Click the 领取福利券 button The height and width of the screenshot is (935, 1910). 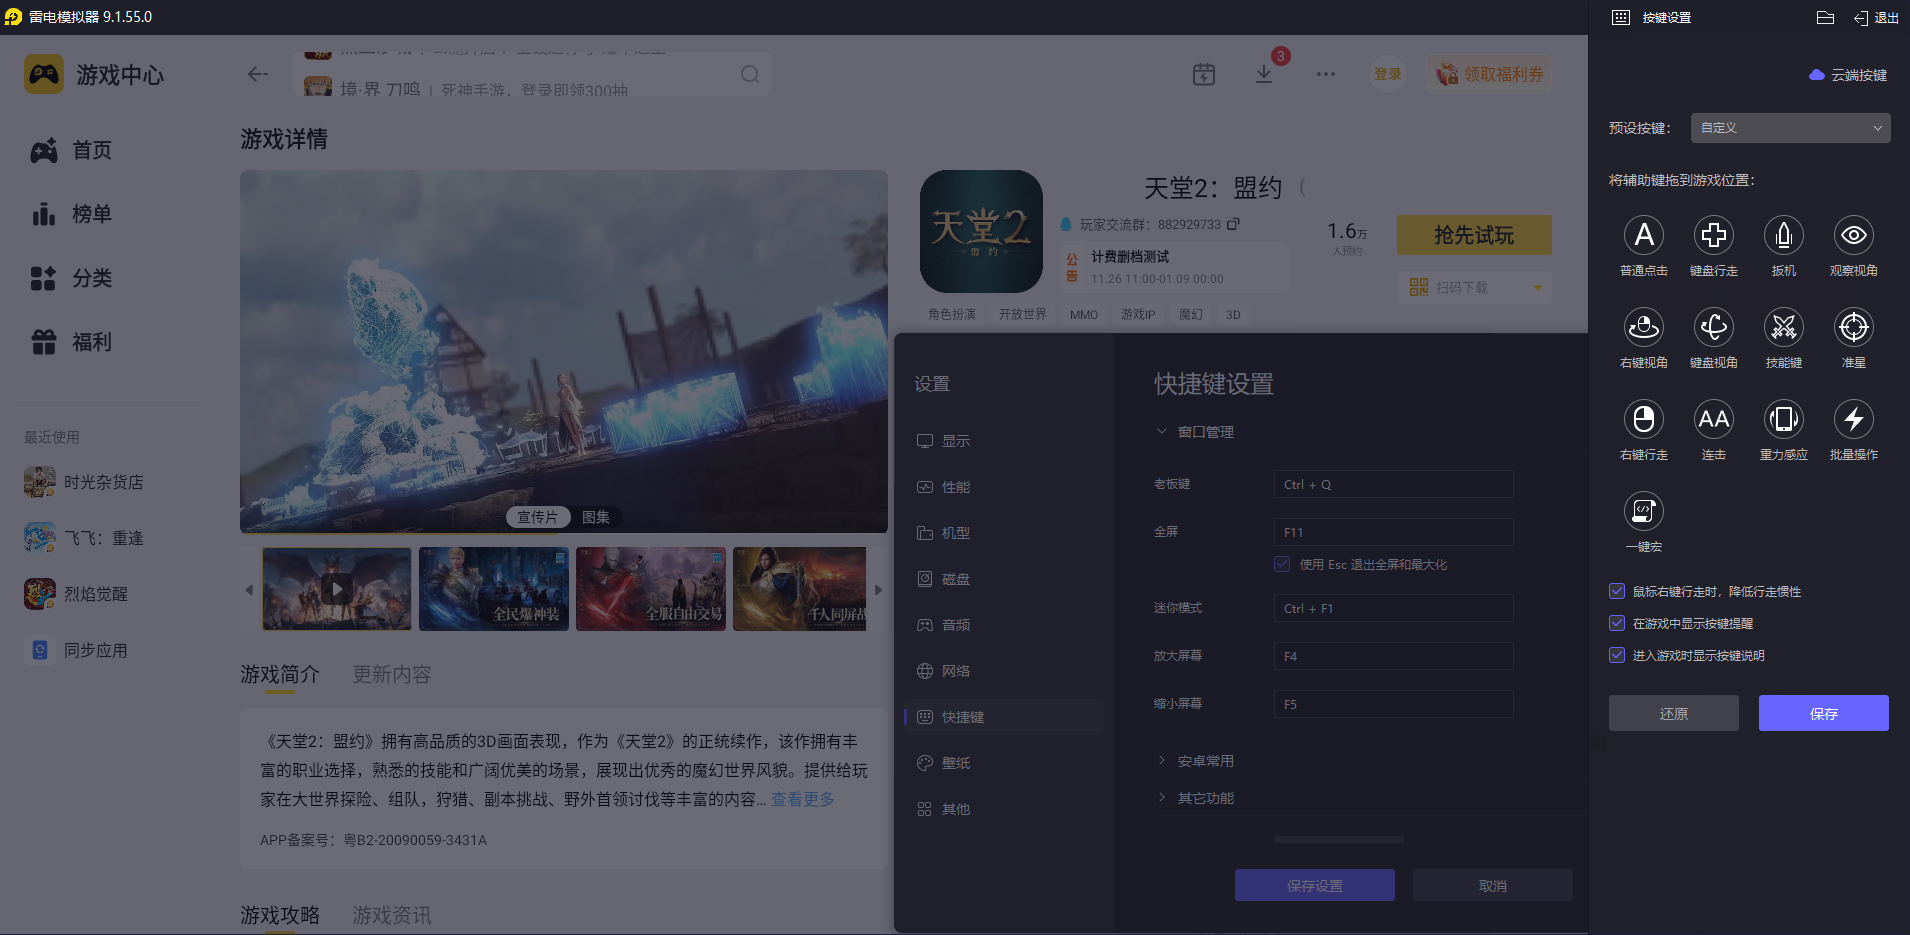coord(1490,74)
